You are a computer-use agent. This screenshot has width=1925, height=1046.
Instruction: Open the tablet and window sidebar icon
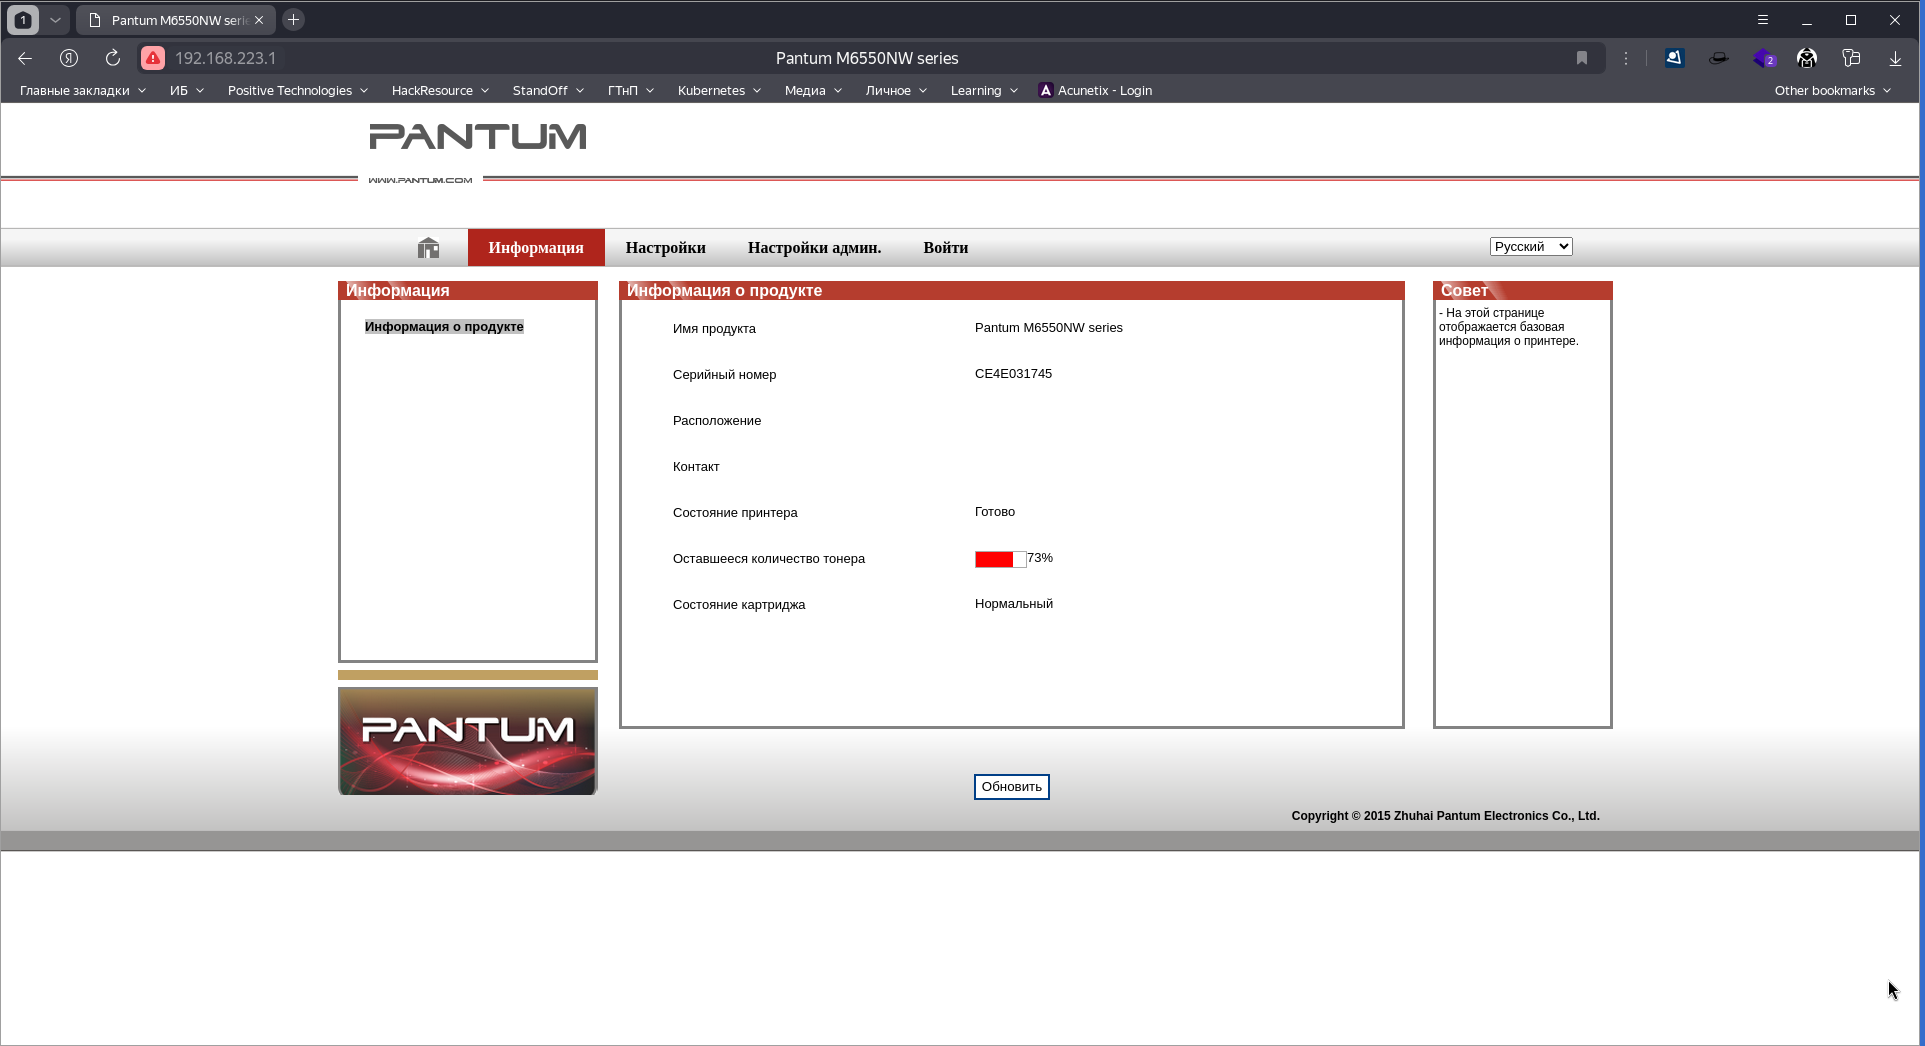pyautogui.click(x=1851, y=58)
